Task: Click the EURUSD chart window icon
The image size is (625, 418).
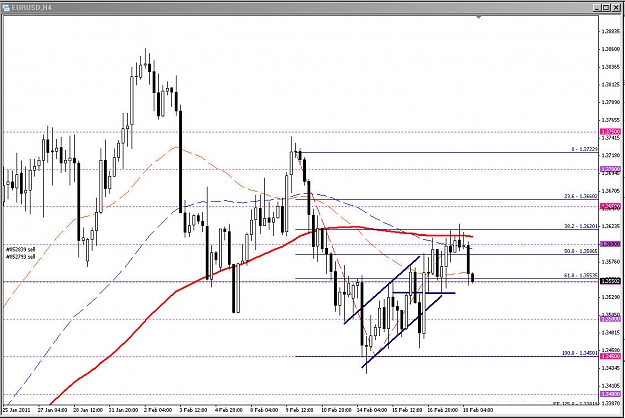Action: pyautogui.click(x=6, y=7)
